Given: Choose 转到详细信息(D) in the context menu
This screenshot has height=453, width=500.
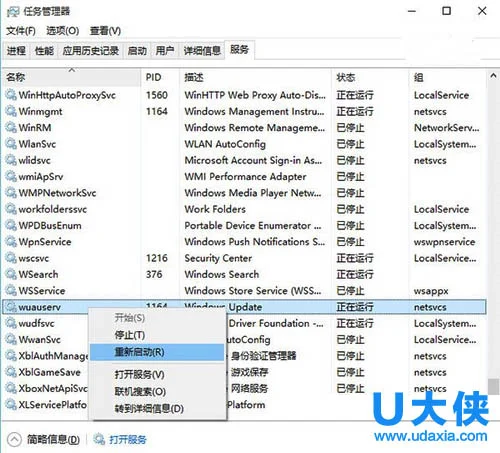Looking at the screenshot, I should [157, 408].
